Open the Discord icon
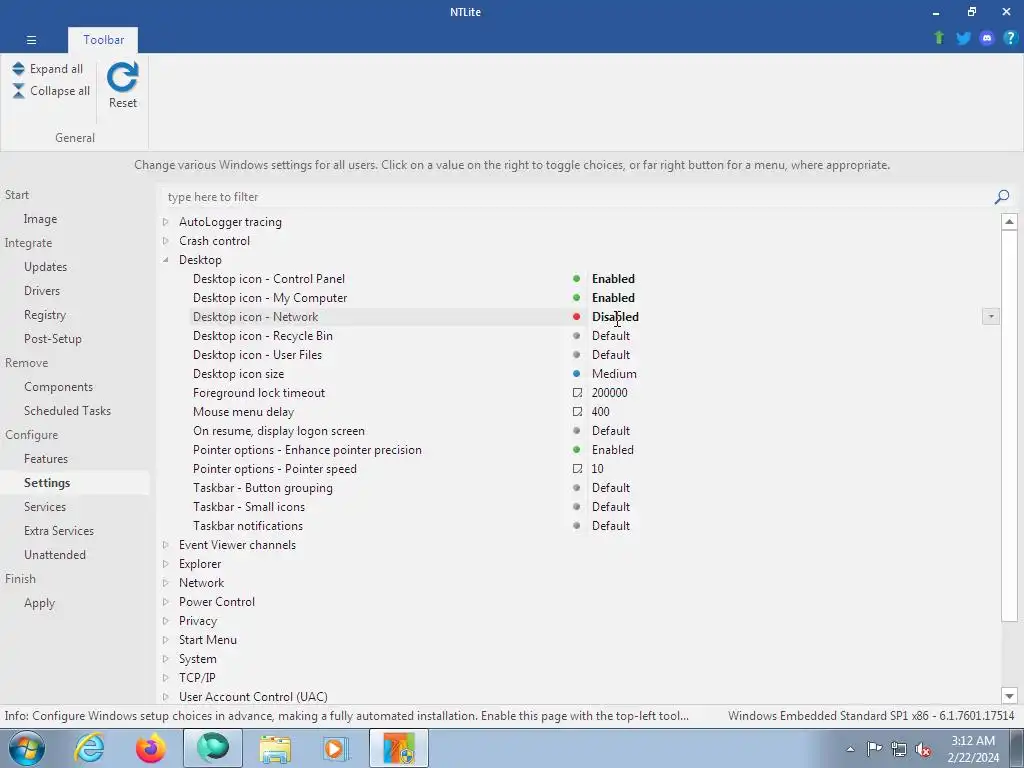This screenshot has width=1024, height=768. [987, 38]
